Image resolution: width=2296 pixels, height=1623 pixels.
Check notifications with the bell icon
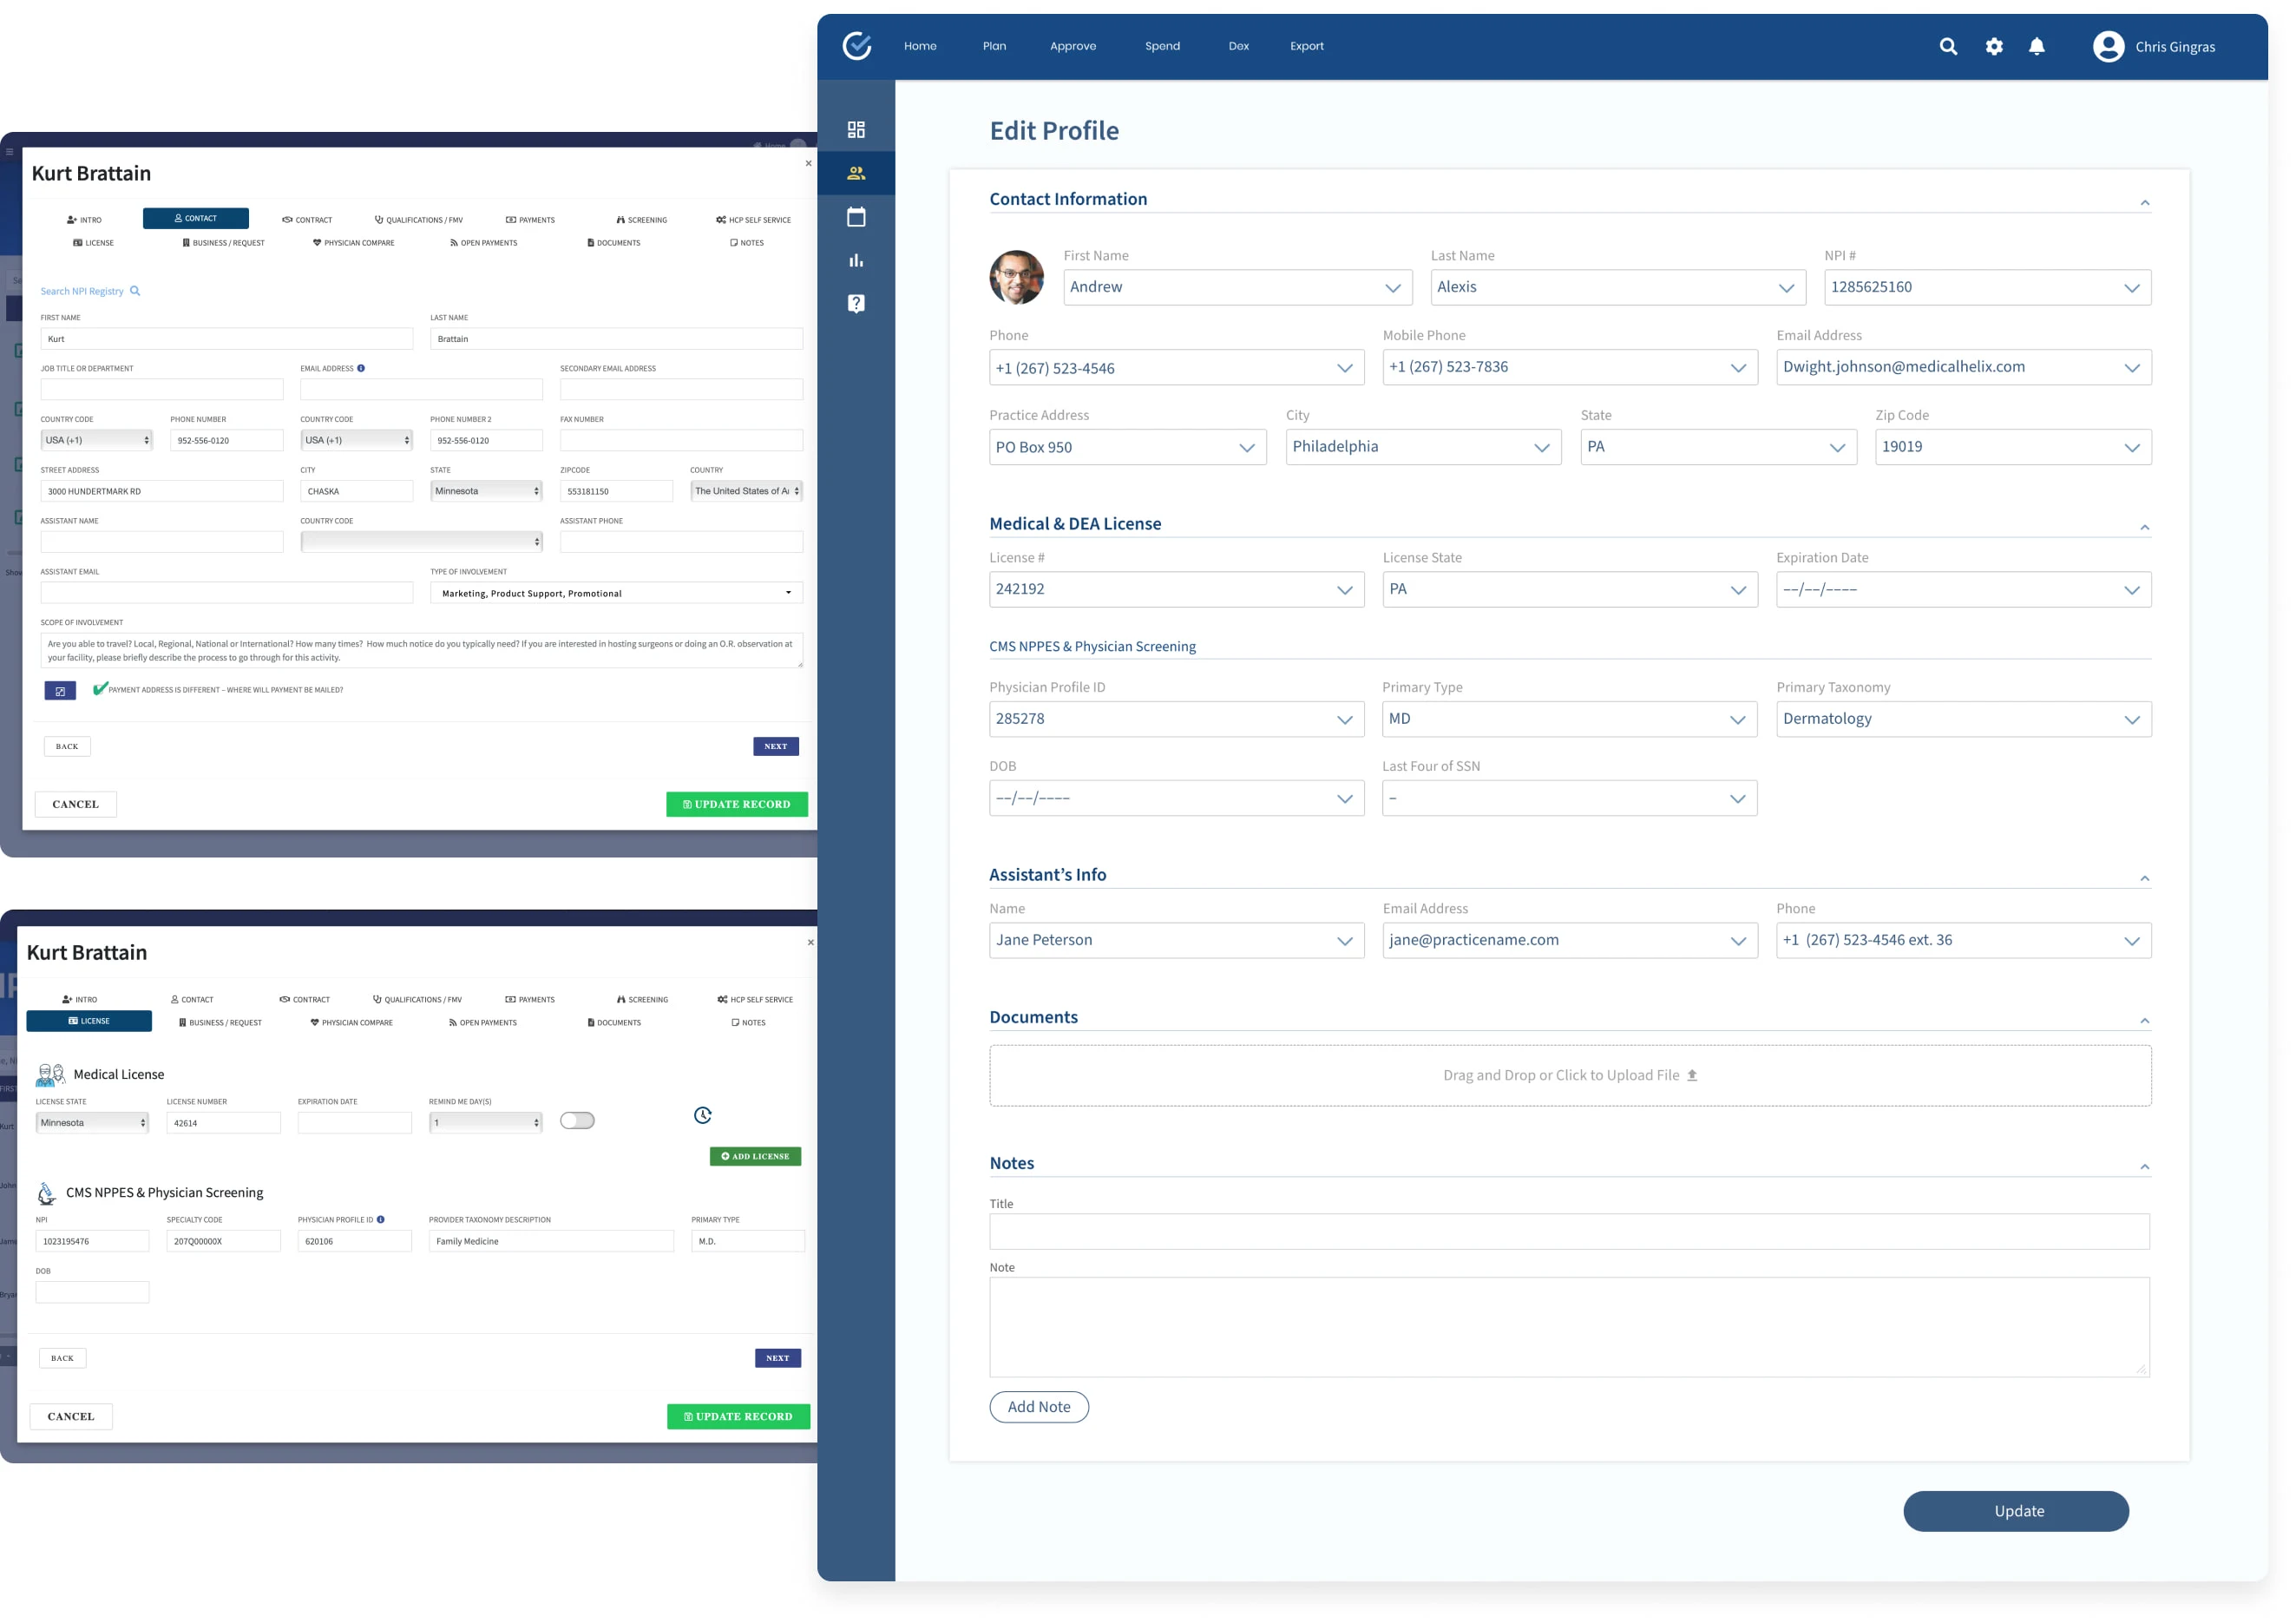[2037, 46]
